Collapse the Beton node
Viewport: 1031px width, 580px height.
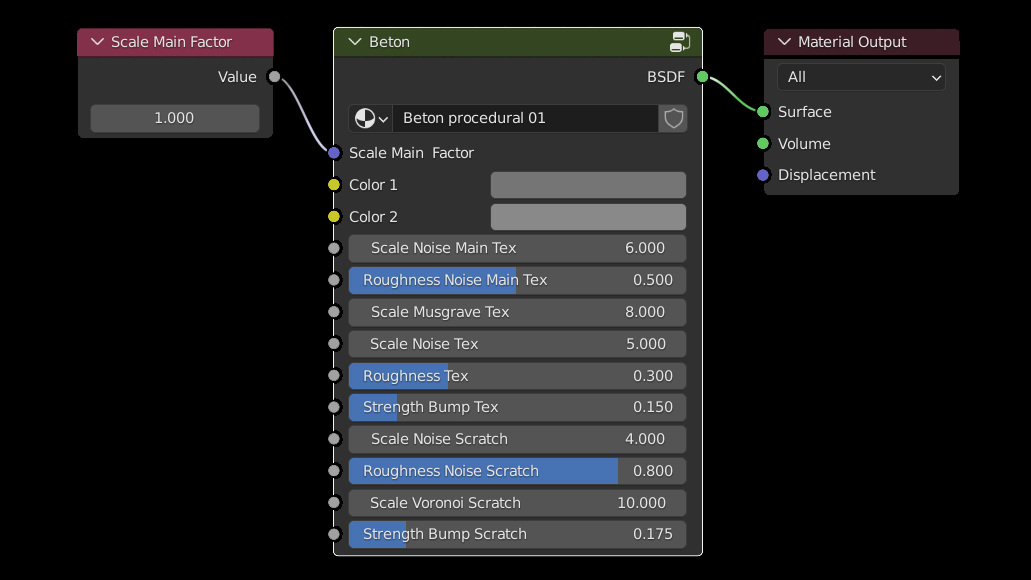[x=354, y=42]
